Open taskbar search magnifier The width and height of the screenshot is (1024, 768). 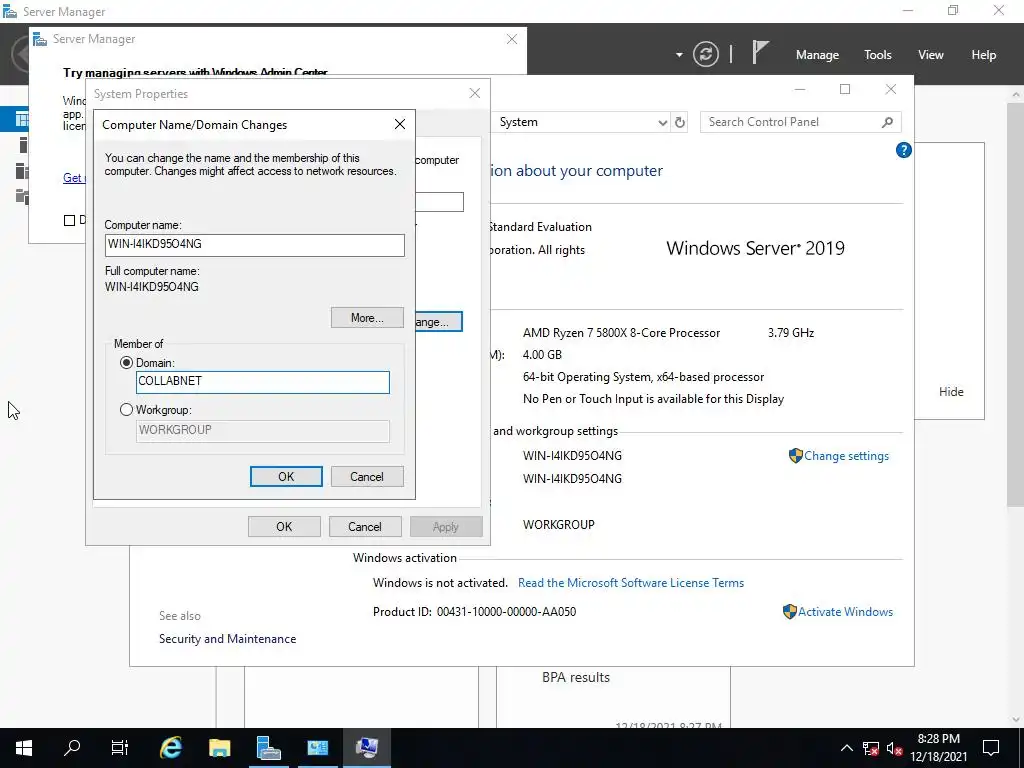72,748
